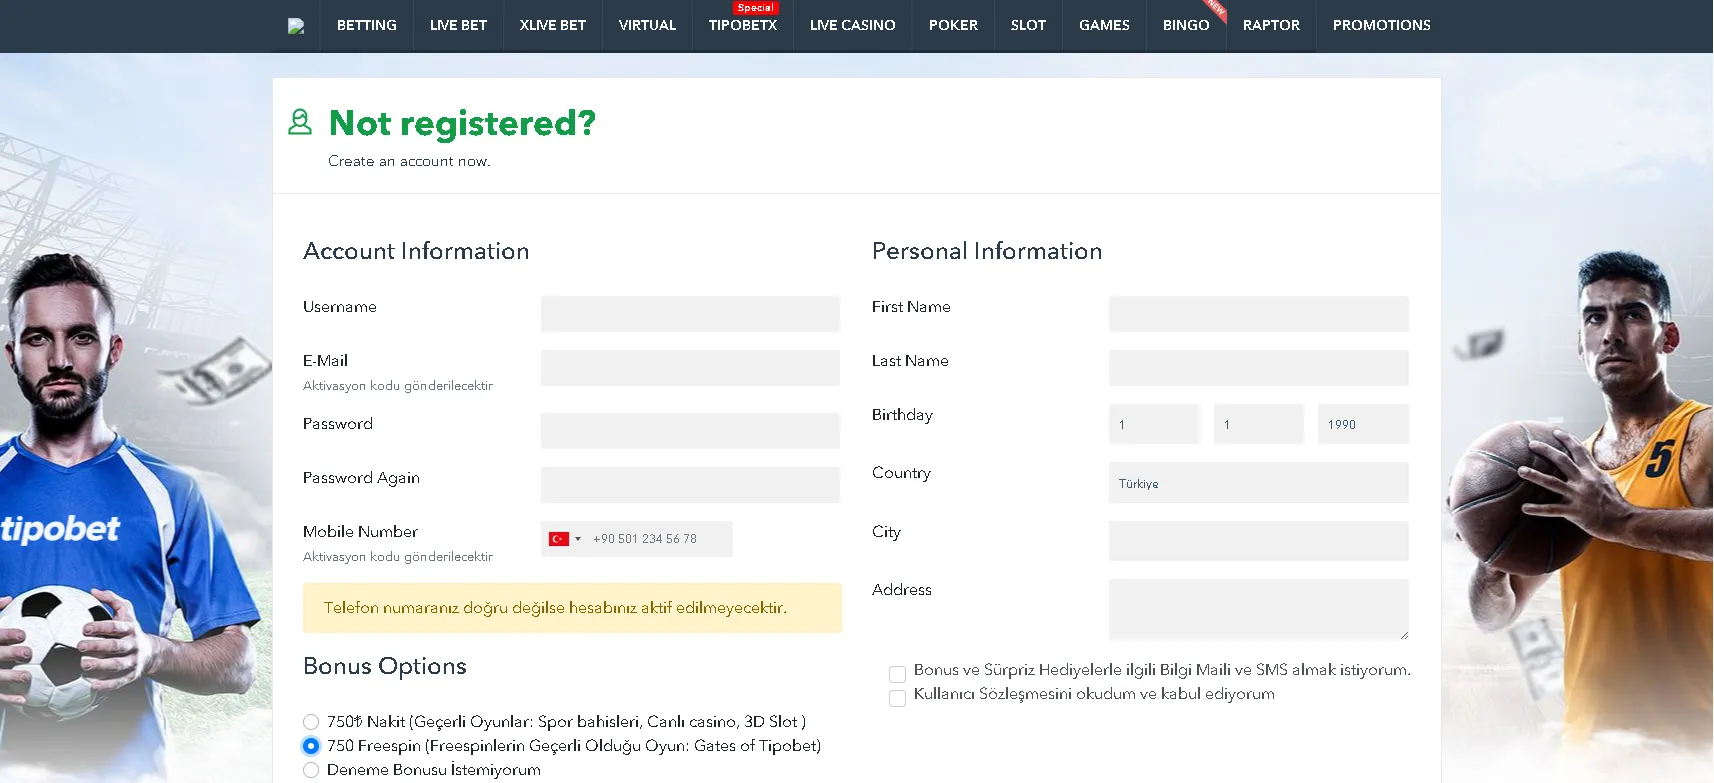Click the Birthday label
Image resolution: width=1714 pixels, height=783 pixels.
(x=902, y=415)
